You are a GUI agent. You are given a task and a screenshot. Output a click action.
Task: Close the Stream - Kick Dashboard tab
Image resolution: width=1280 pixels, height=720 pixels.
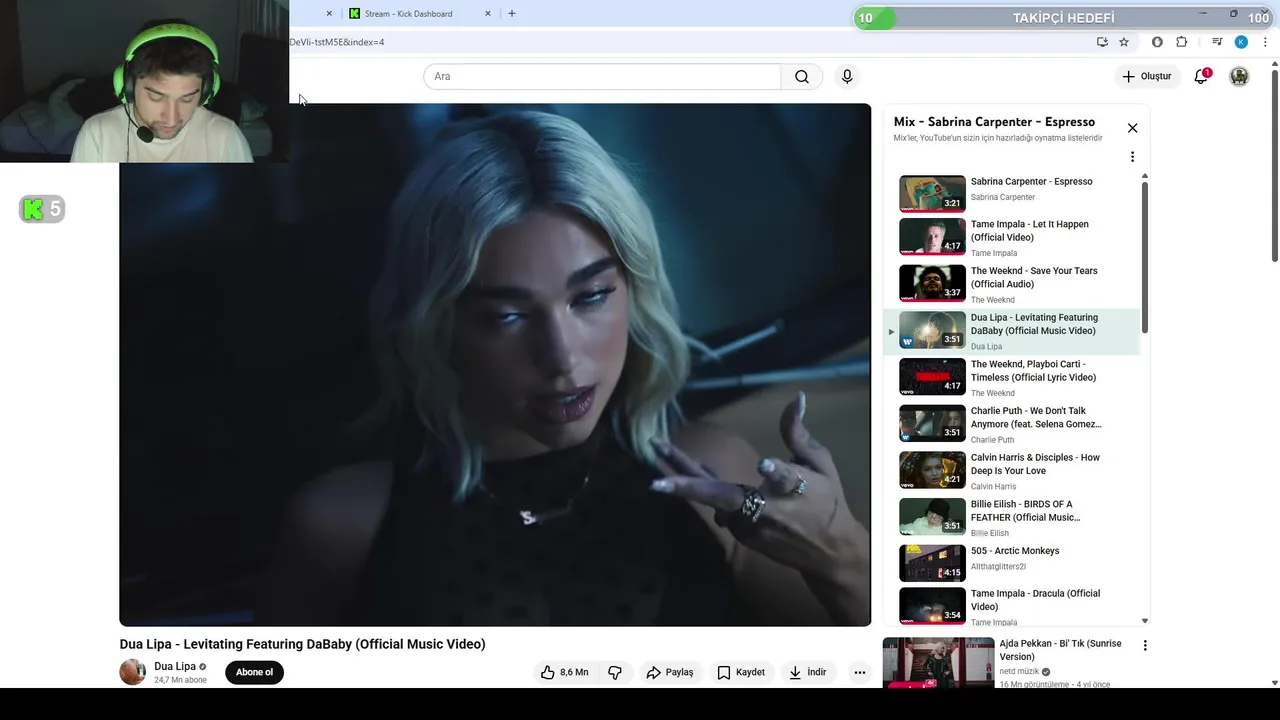pos(488,14)
